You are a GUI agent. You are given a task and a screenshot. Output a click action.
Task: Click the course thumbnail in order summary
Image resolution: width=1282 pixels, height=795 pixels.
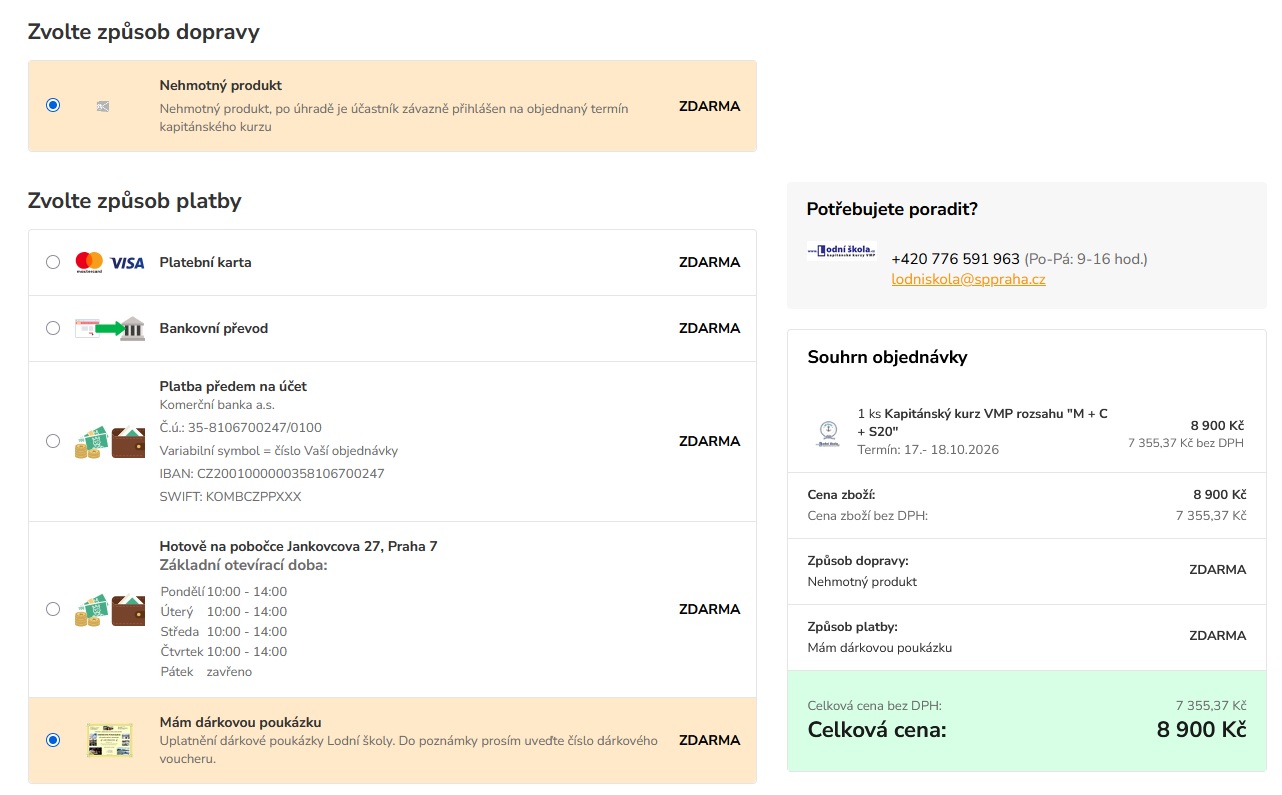pos(827,434)
